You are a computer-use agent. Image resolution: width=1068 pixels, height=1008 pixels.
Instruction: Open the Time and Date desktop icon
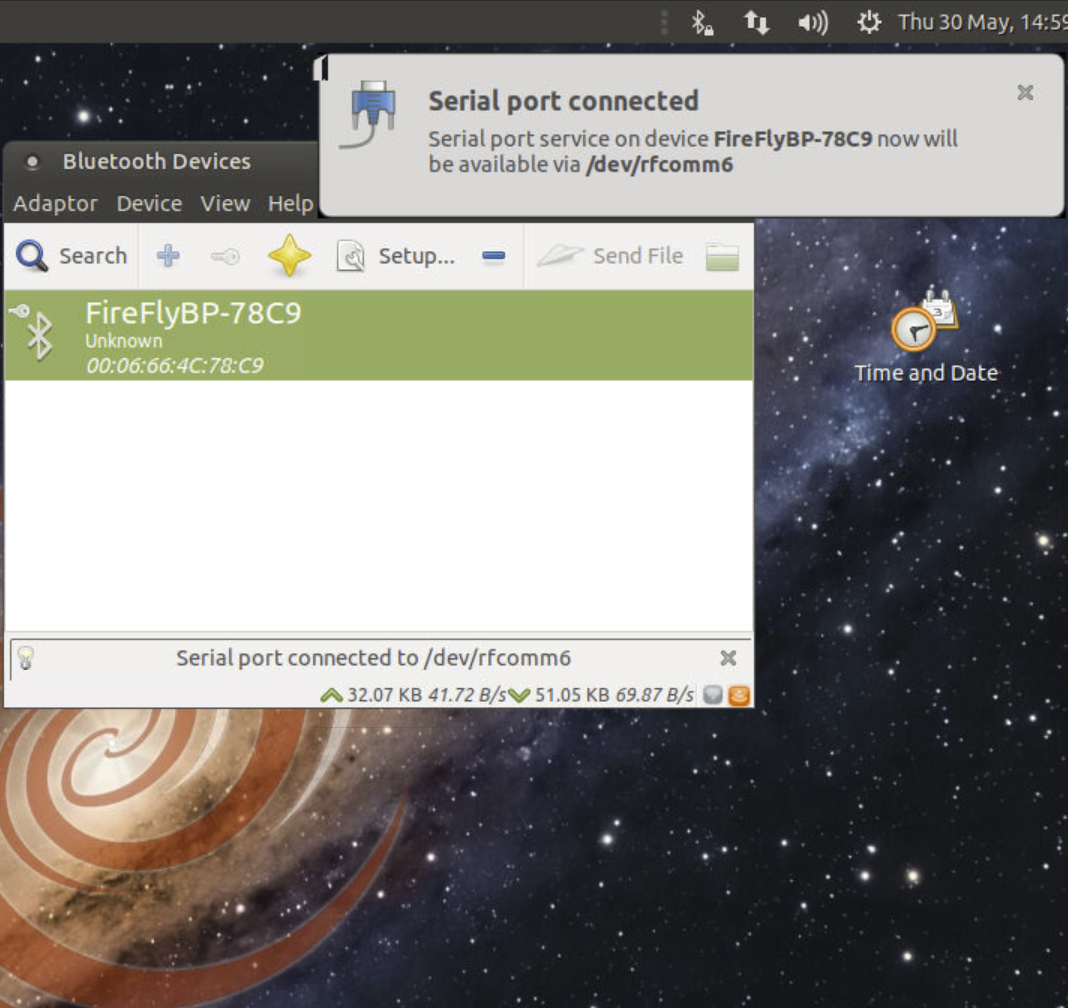[x=926, y=336]
